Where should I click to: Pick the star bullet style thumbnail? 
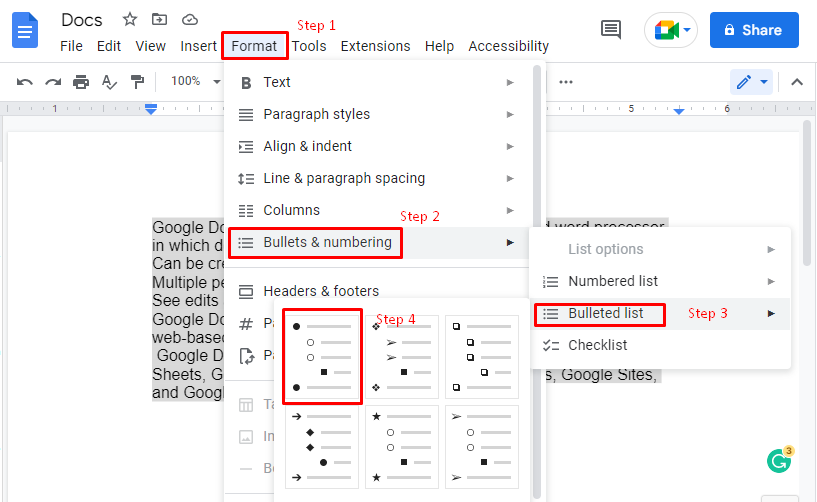click(402, 447)
